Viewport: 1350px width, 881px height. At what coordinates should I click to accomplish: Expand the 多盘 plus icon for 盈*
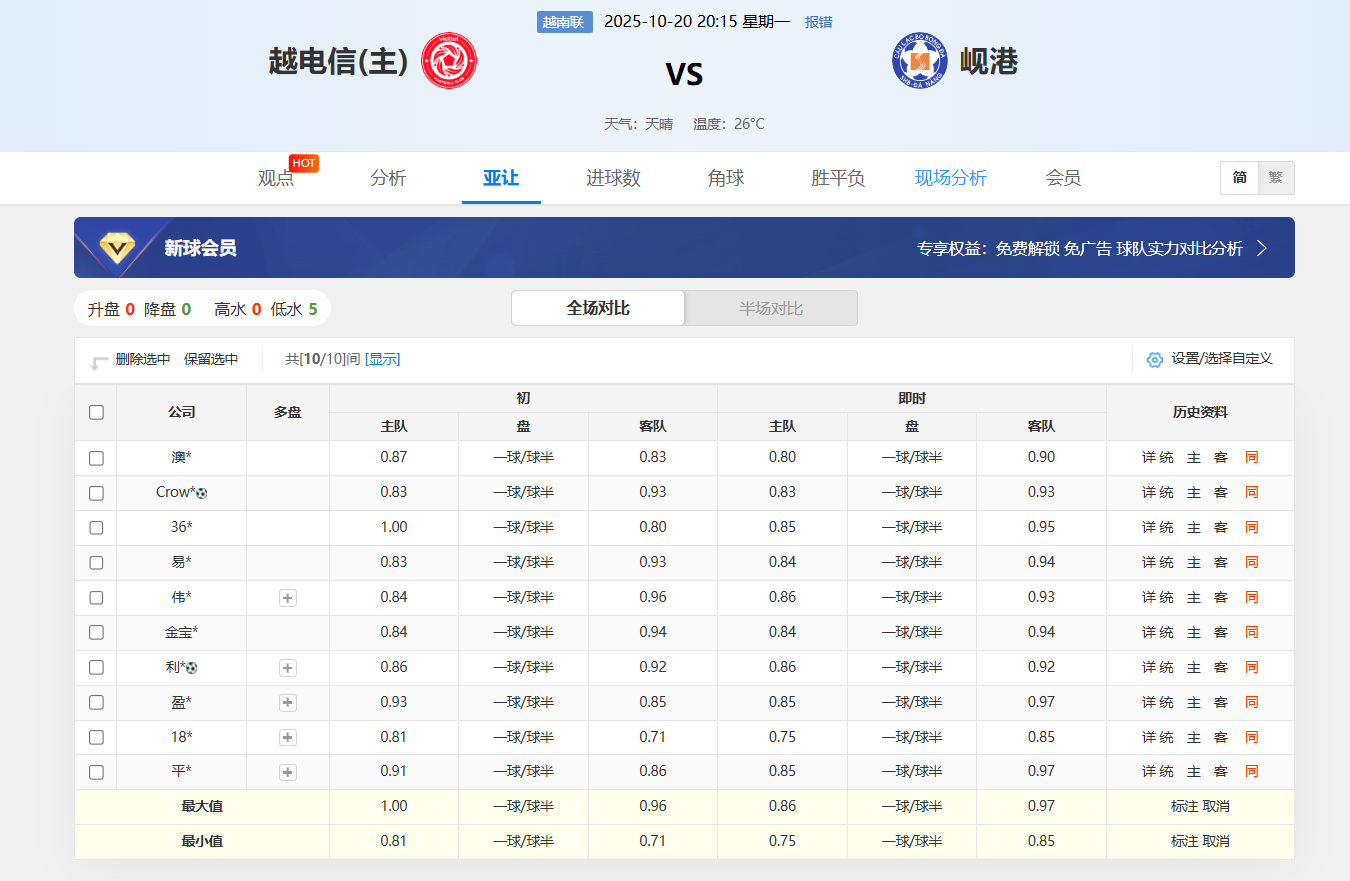tap(288, 703)
